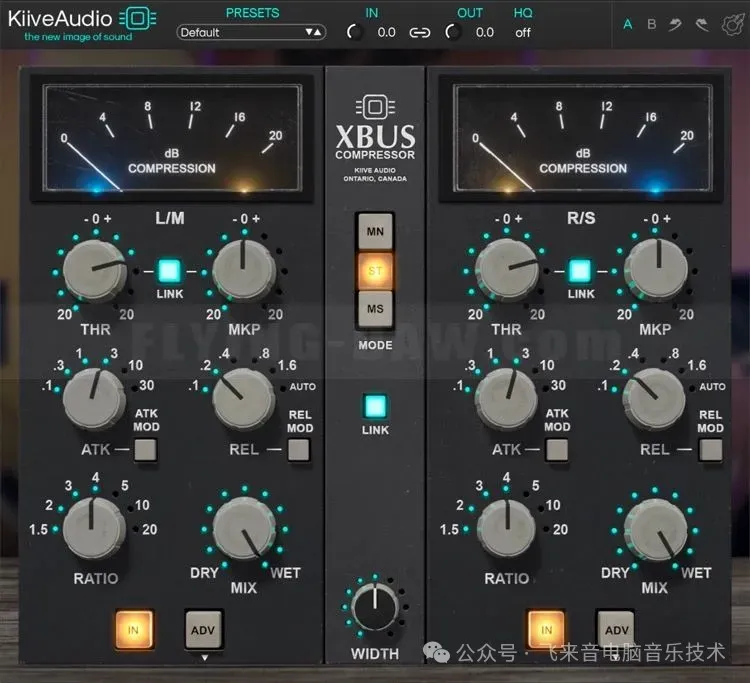The image size is (750, 683).
Task: Click the L/M ATK attack knob
Action: coord(94,398)
